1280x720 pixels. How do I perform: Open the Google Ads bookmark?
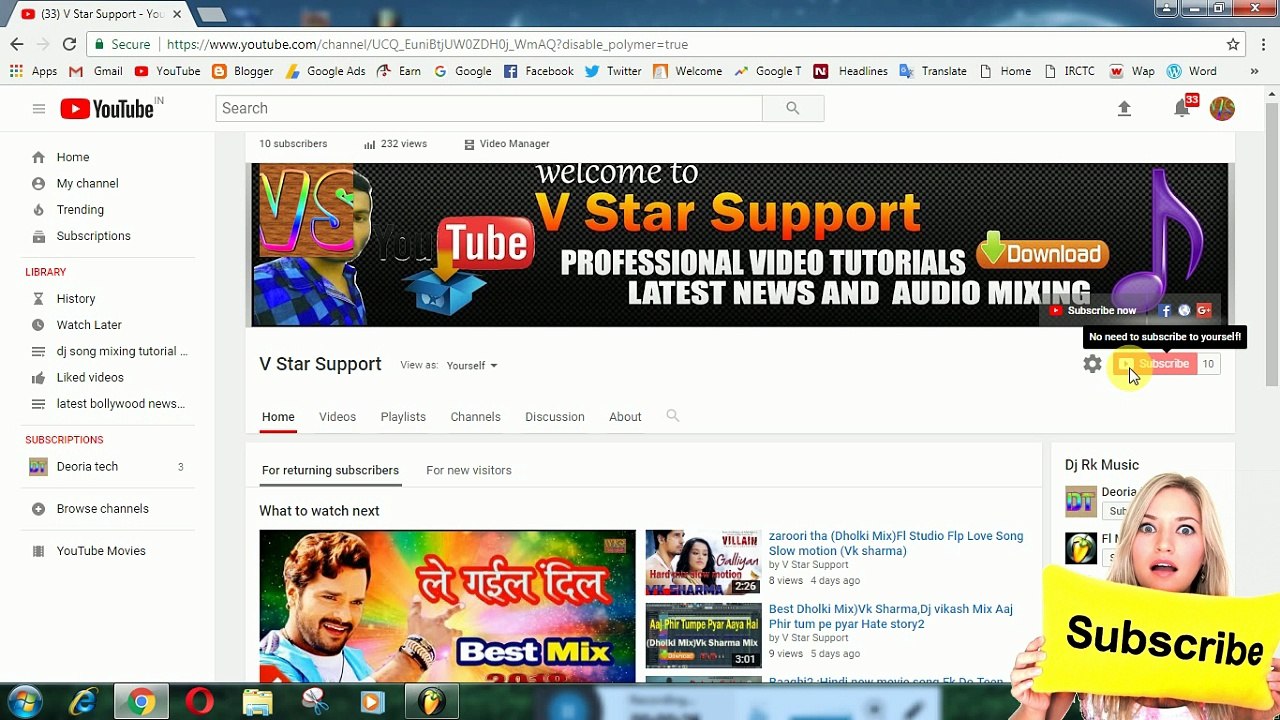(326, 71)
